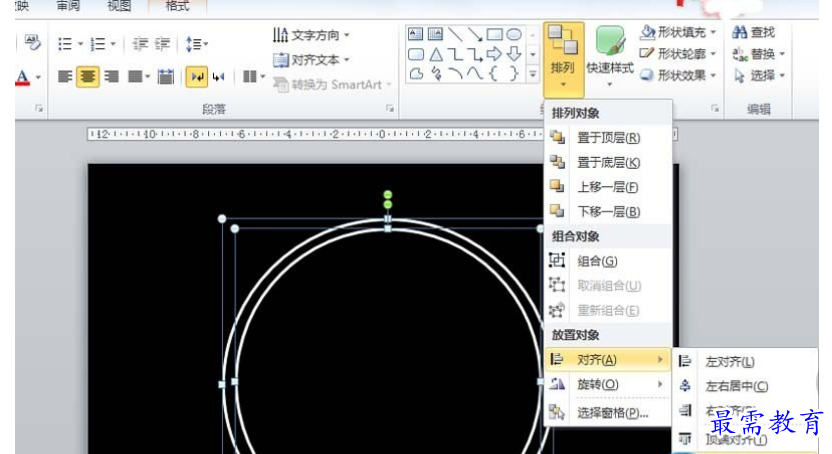Choose 下移一层 send backward

point(608,212)
